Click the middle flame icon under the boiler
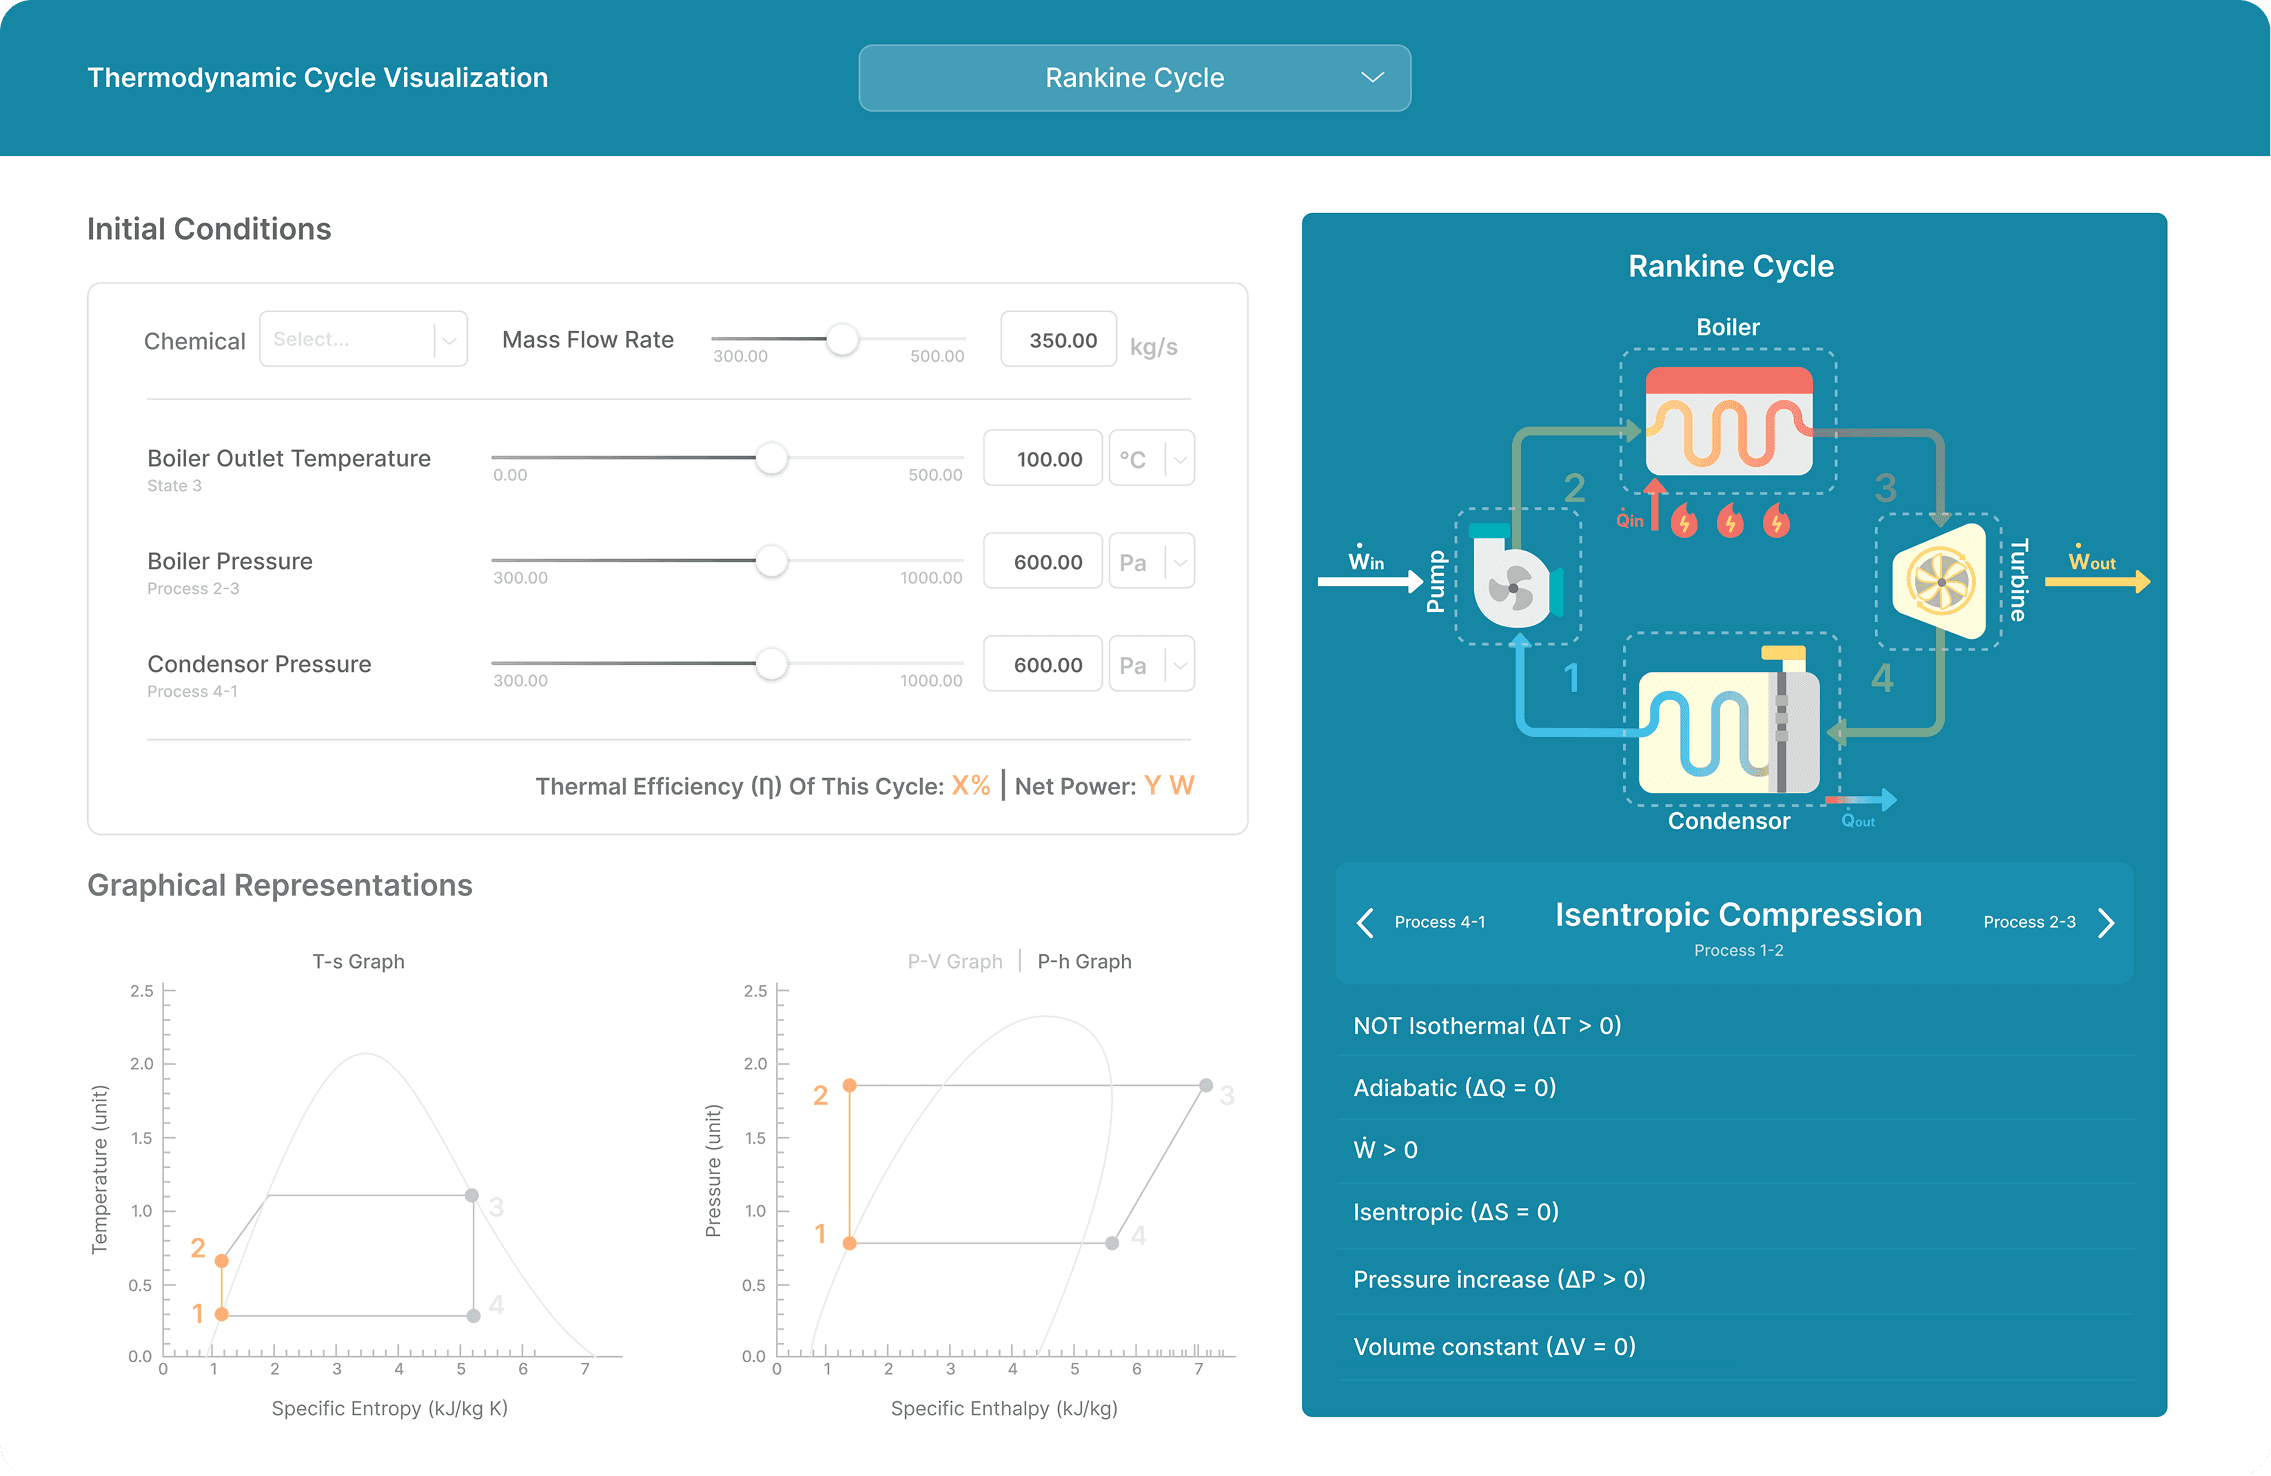Viewport: 2271px width, 1476px height. 1730,521
